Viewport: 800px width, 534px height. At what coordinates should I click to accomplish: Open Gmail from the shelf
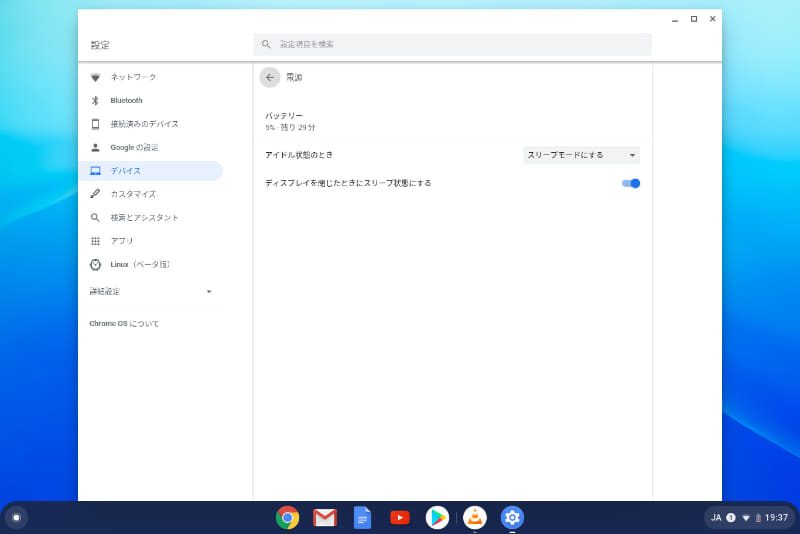[325, 518]
